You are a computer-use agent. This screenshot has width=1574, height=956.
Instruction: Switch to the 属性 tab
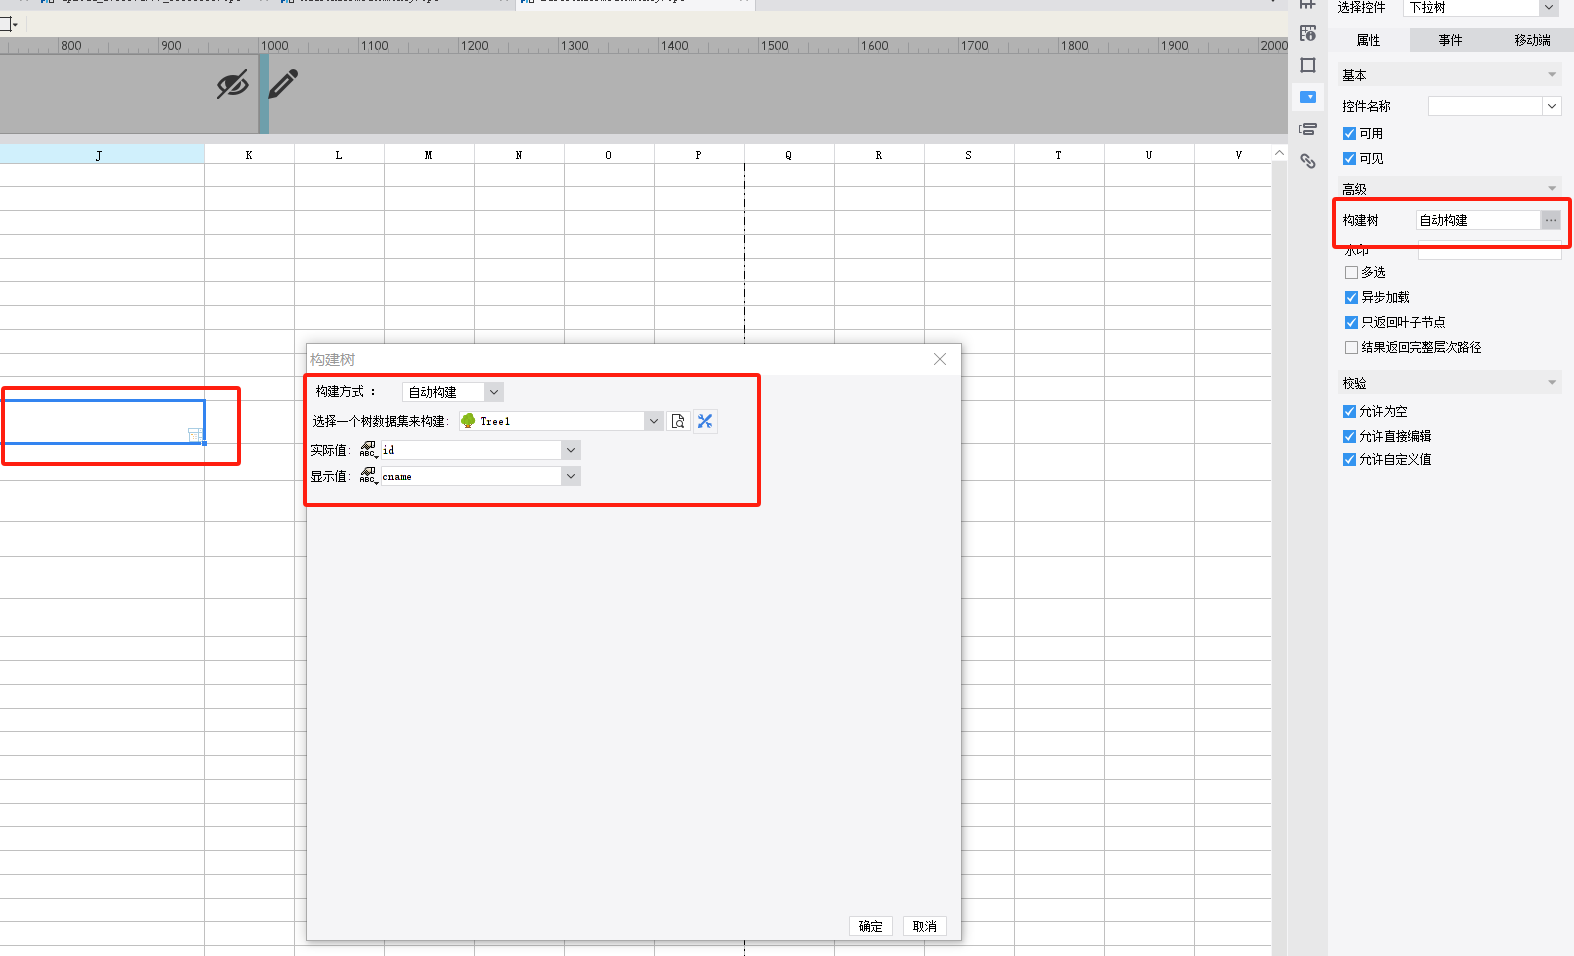pos(1369,40)
